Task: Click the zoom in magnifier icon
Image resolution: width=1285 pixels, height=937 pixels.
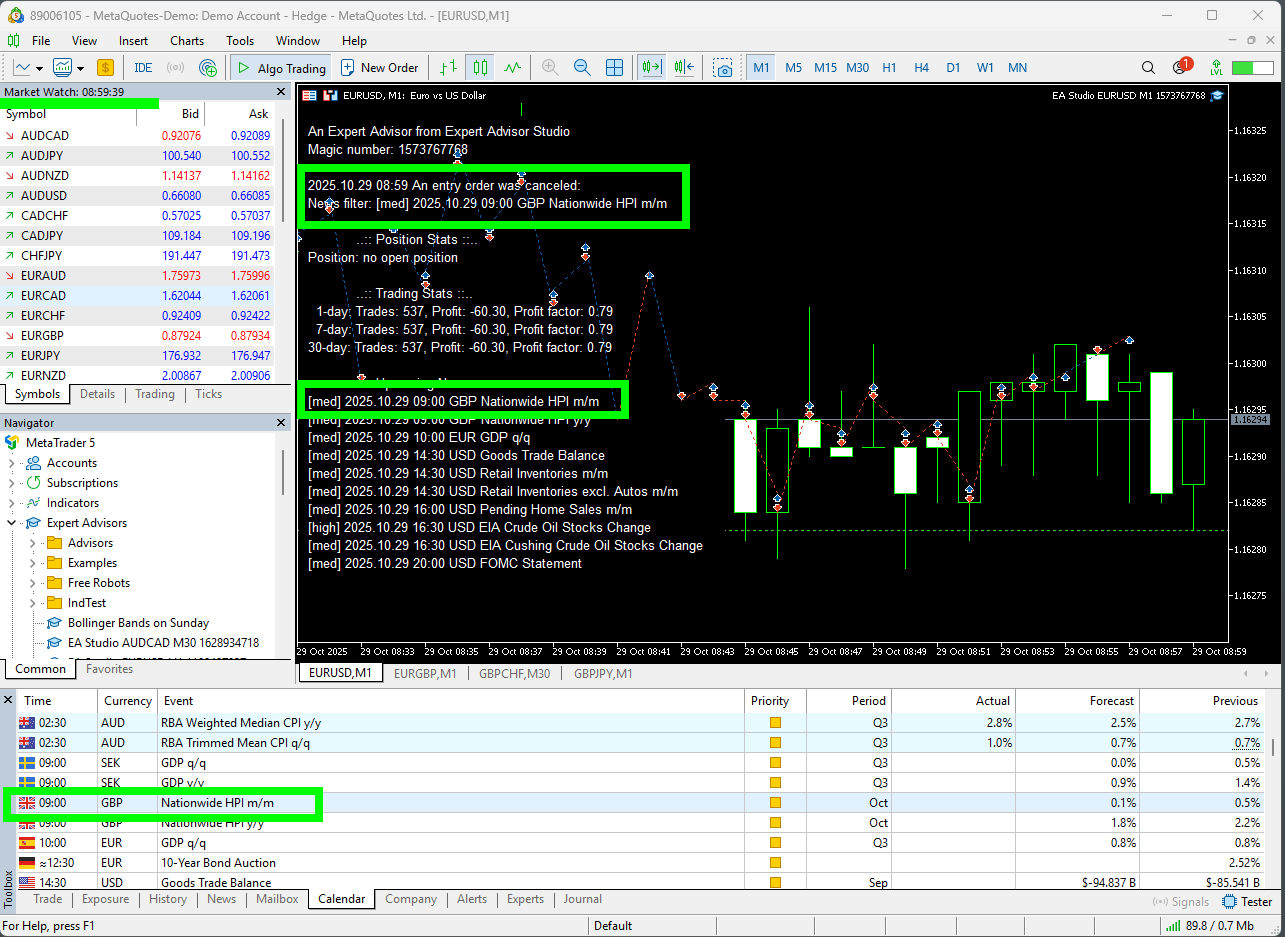Action: point(550,68)
